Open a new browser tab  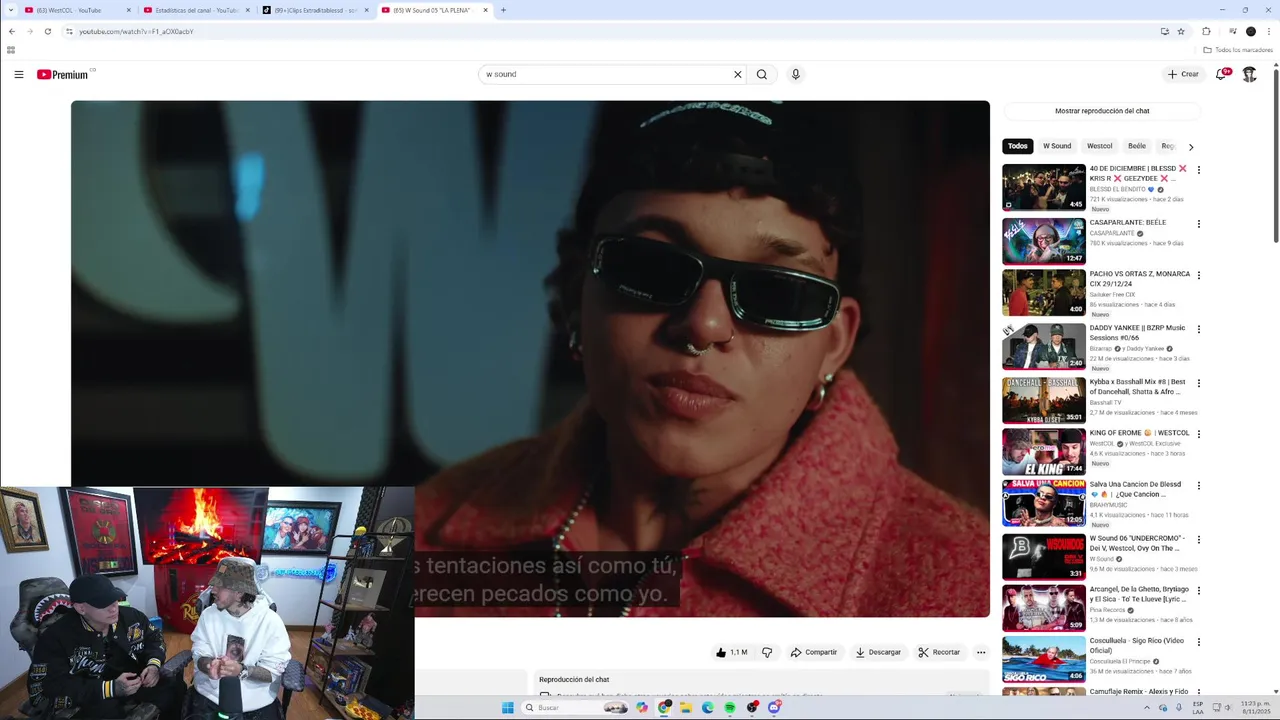click(x=503, y=10)
